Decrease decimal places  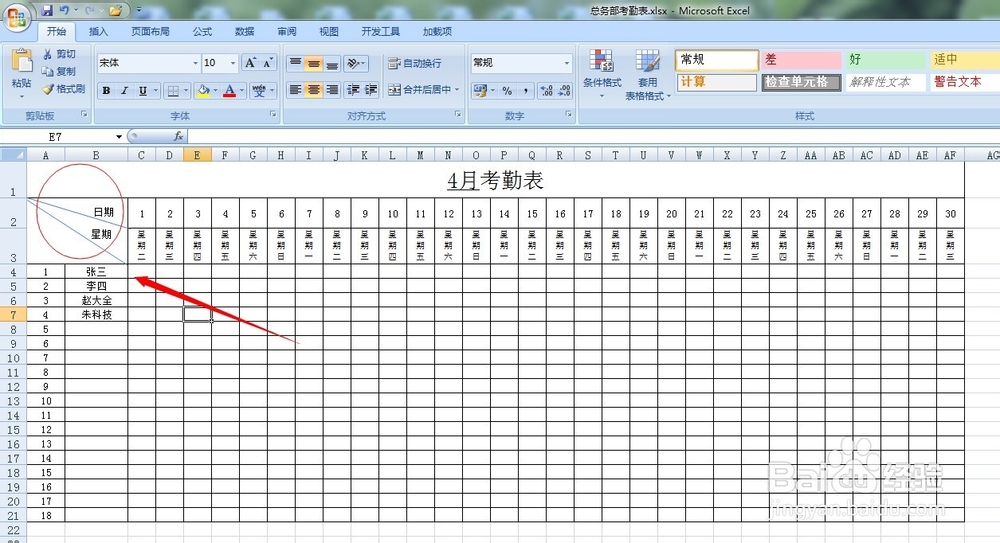(x=564, y=91)
